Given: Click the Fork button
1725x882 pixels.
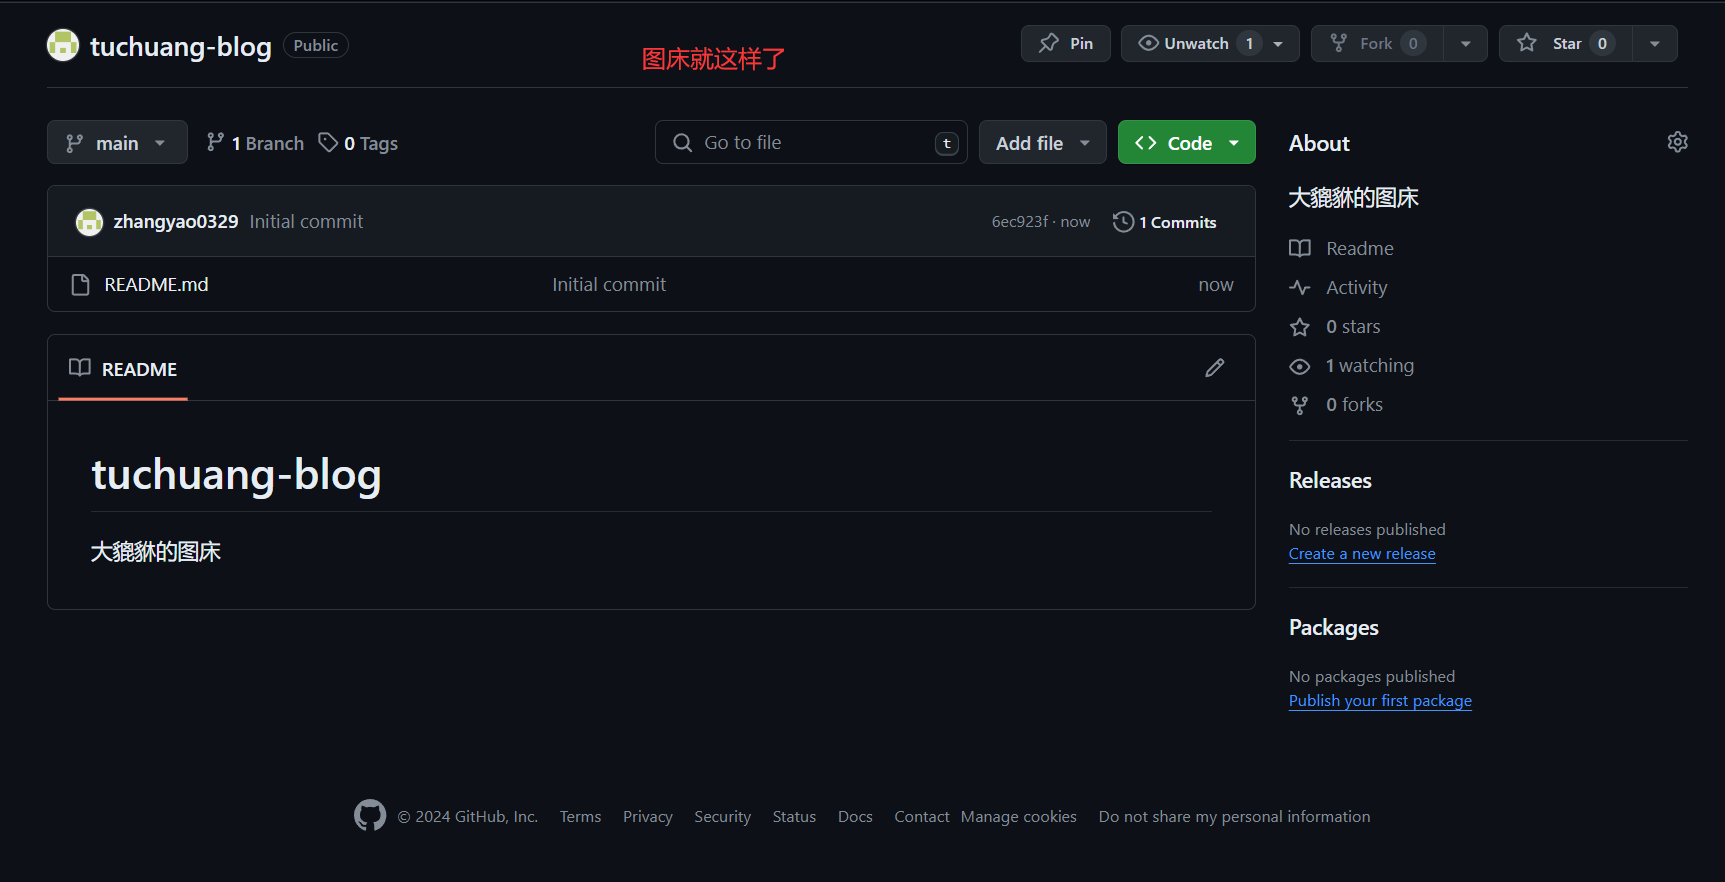Looking at the screenshot, I should (x=1377, y=44).
